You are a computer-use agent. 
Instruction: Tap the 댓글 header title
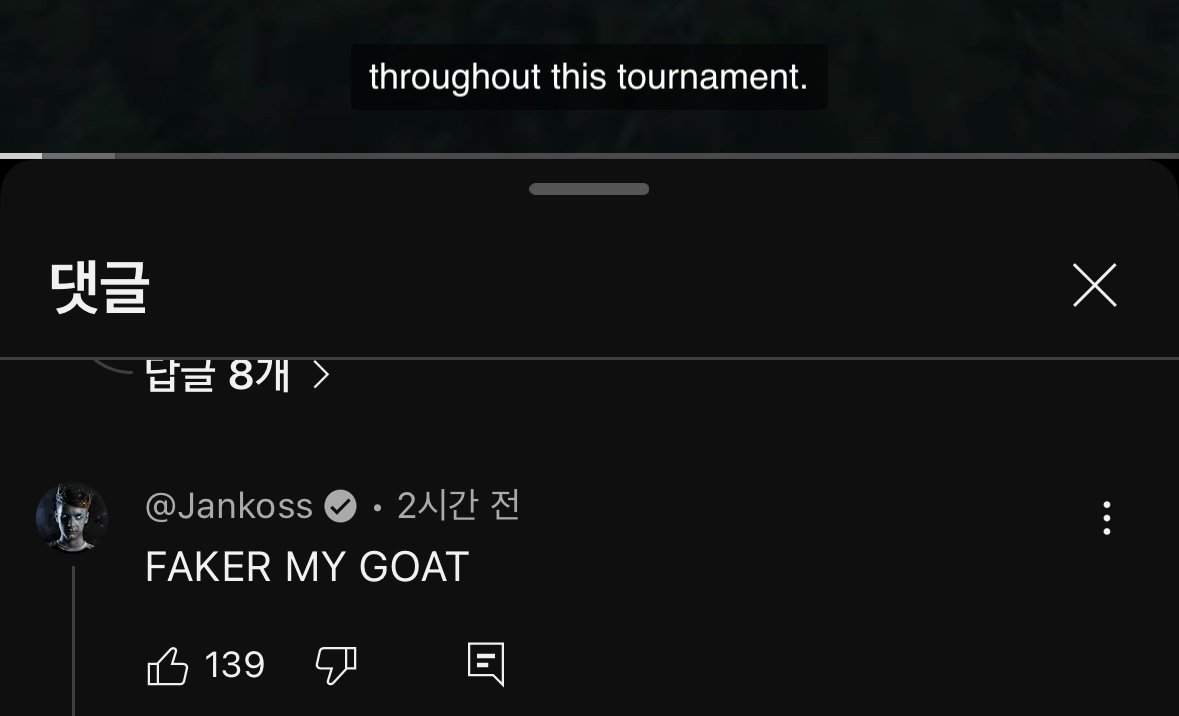coord(99,287)
